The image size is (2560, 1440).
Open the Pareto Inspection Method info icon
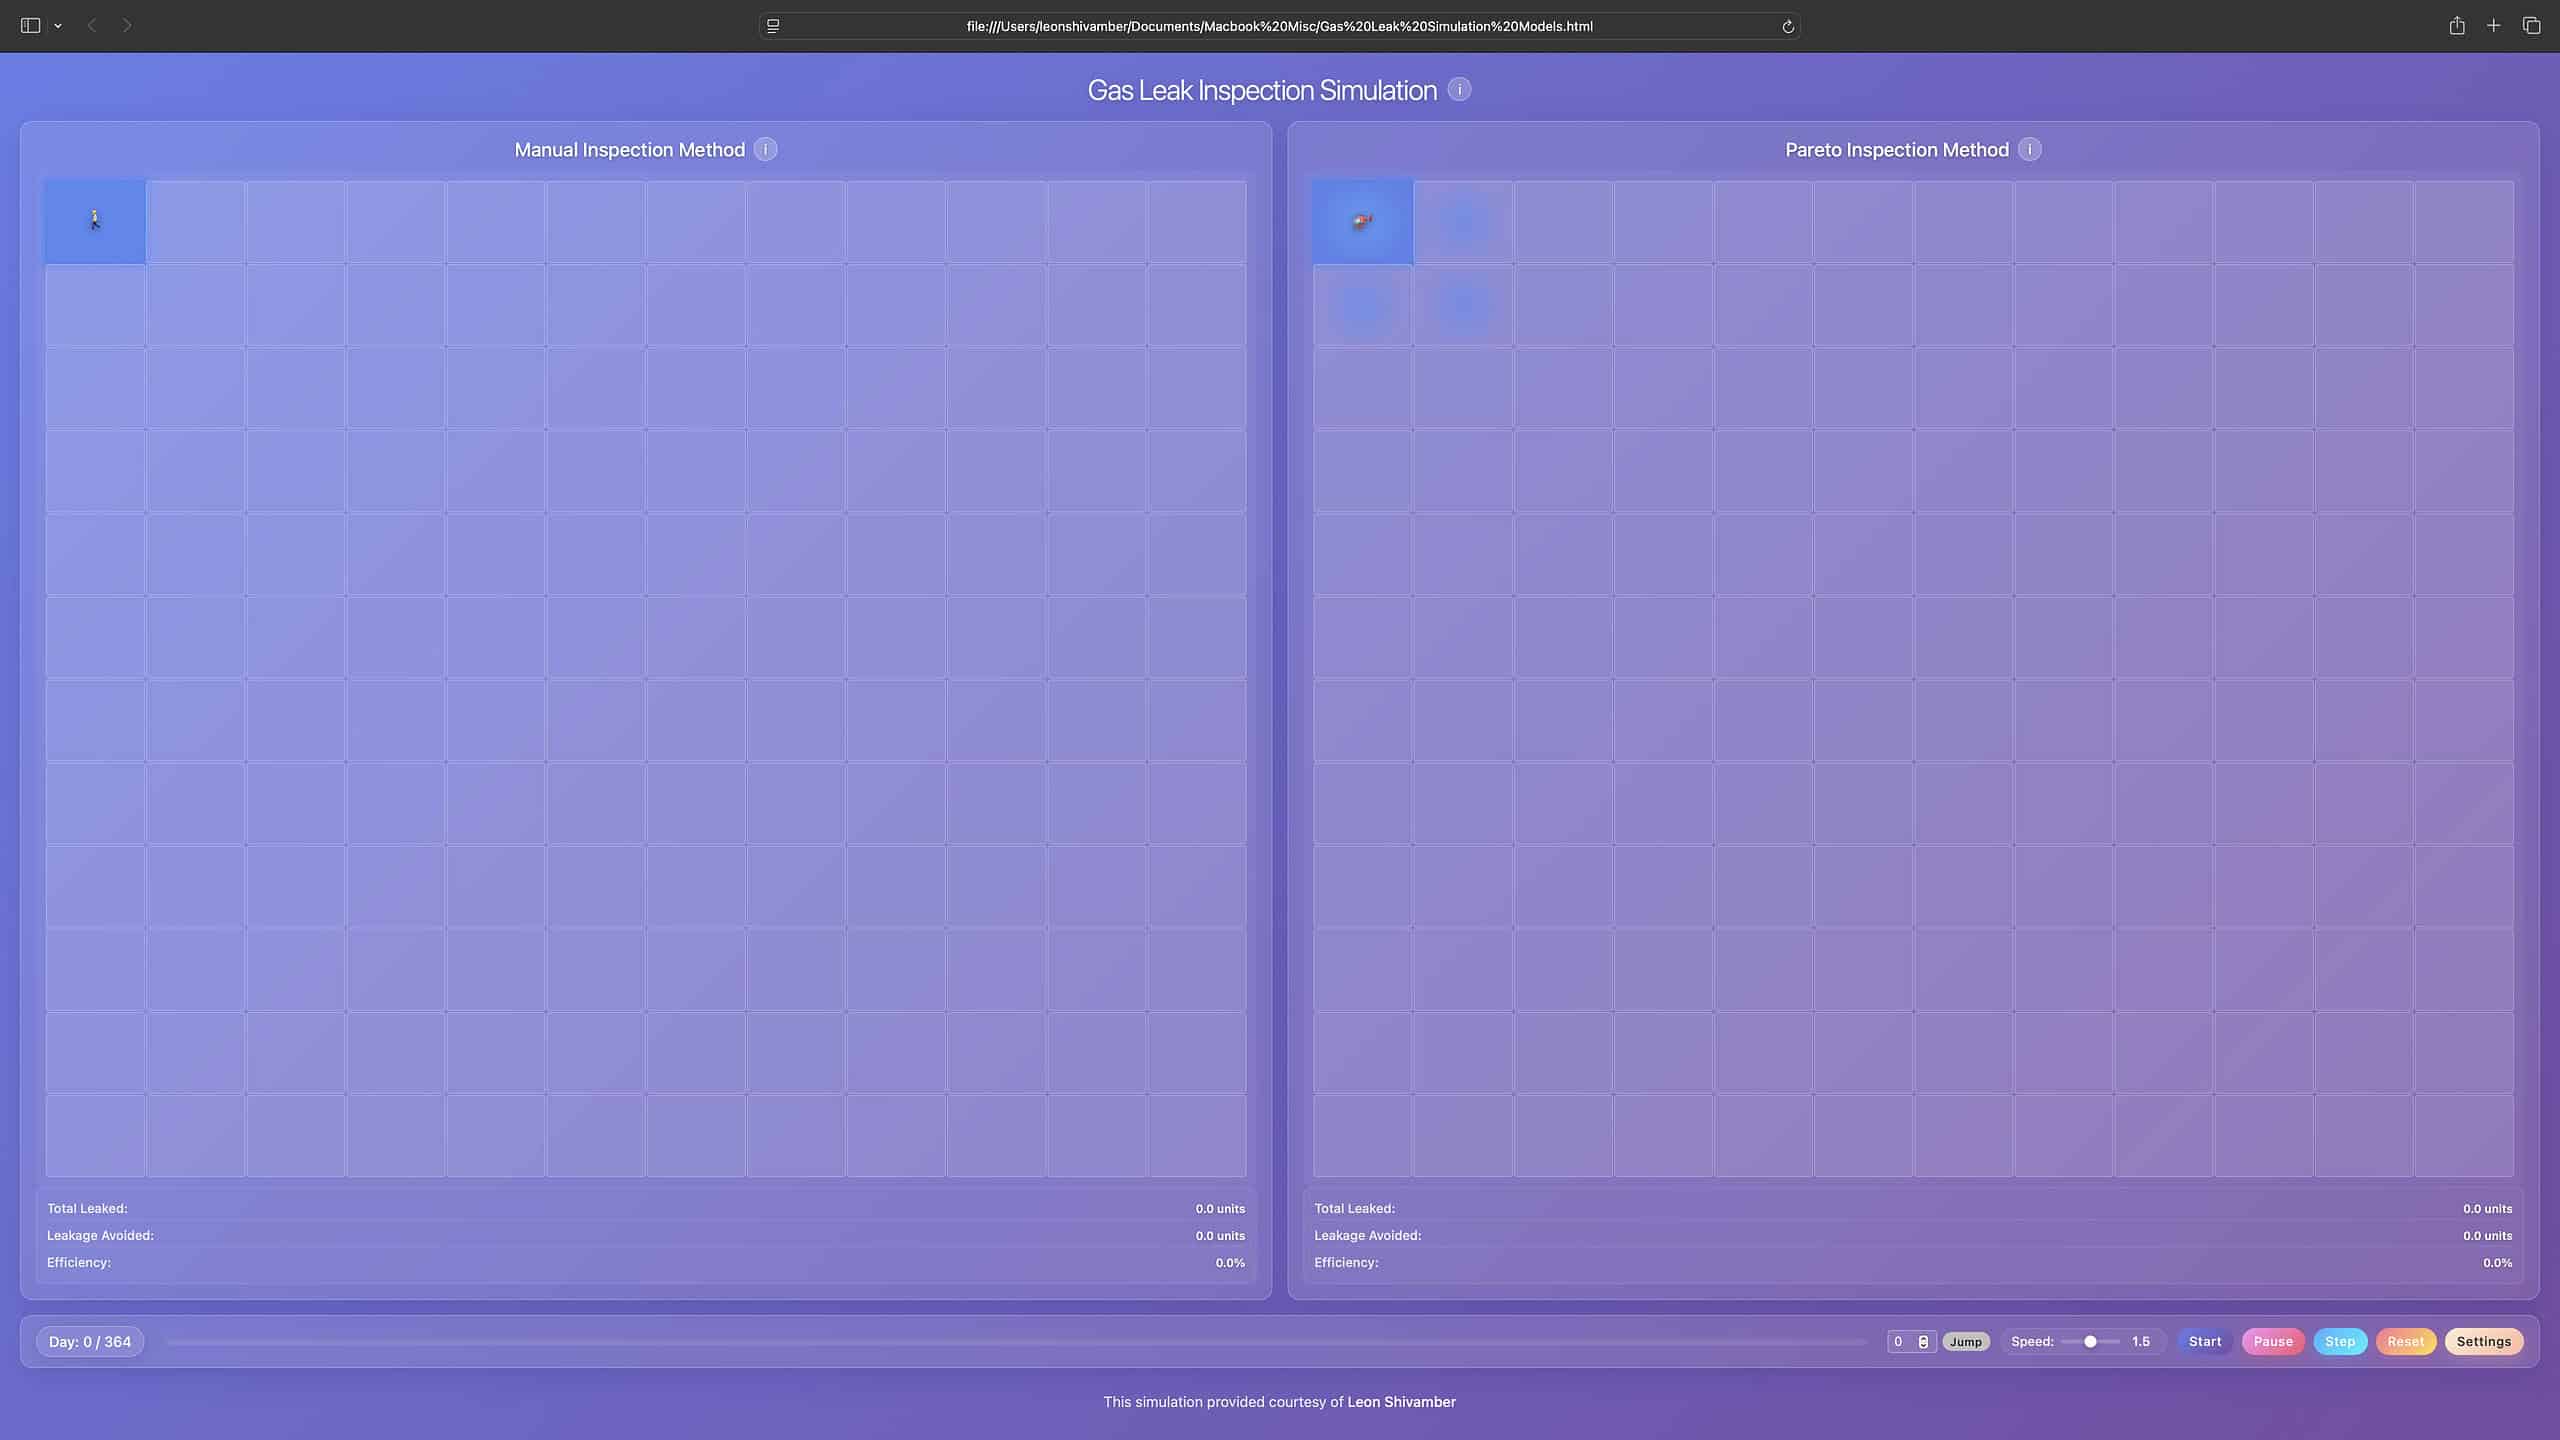[2029, 150]
